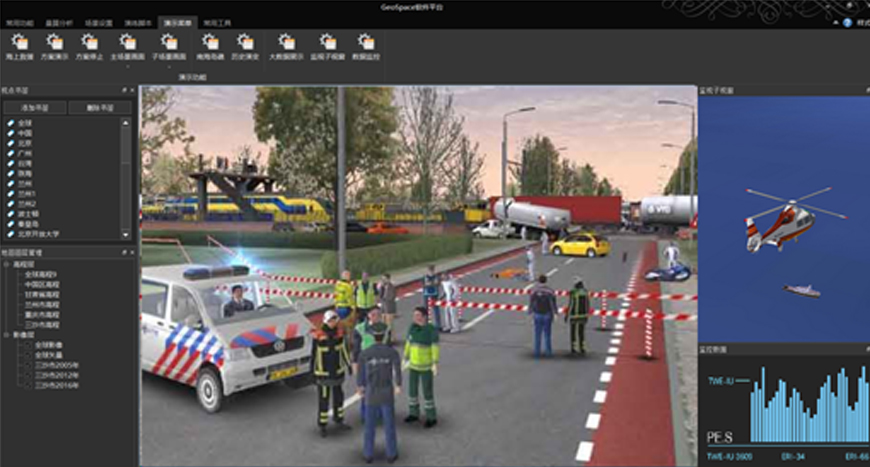The height and width of the screenshot is (467, 870).
Task: Click the blue help question mark icon
Action: pyautogui.click(x=847, y=22)
